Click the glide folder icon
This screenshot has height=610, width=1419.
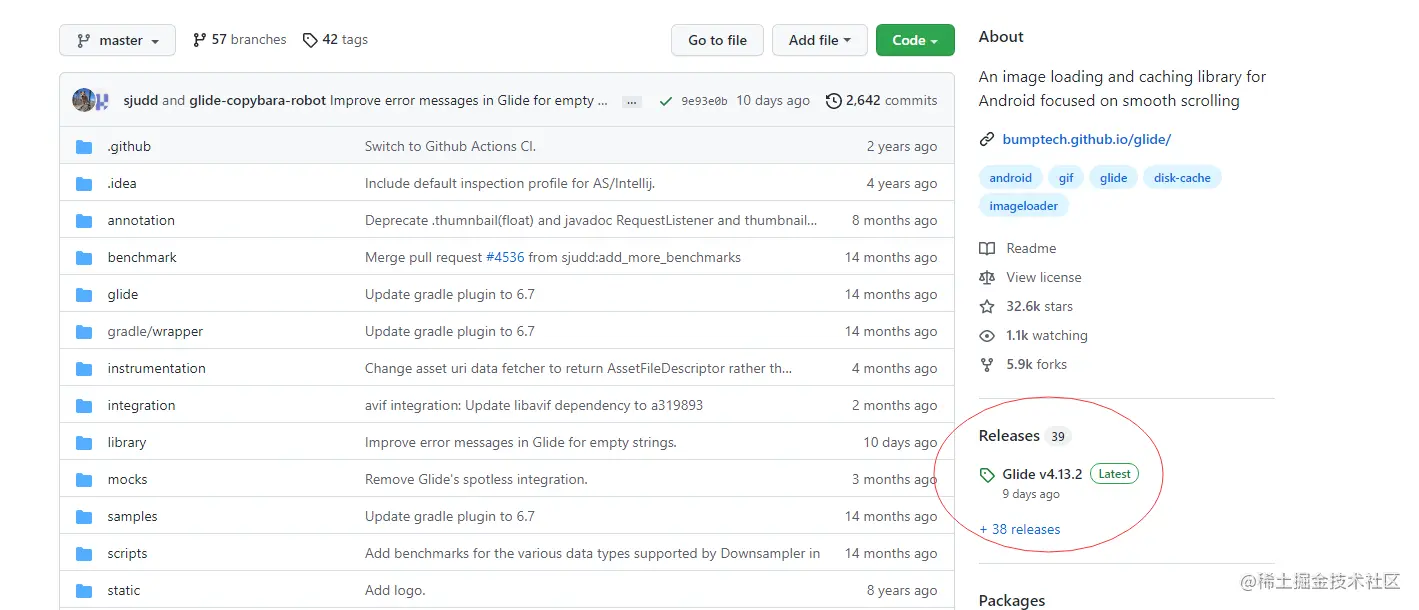84,295
